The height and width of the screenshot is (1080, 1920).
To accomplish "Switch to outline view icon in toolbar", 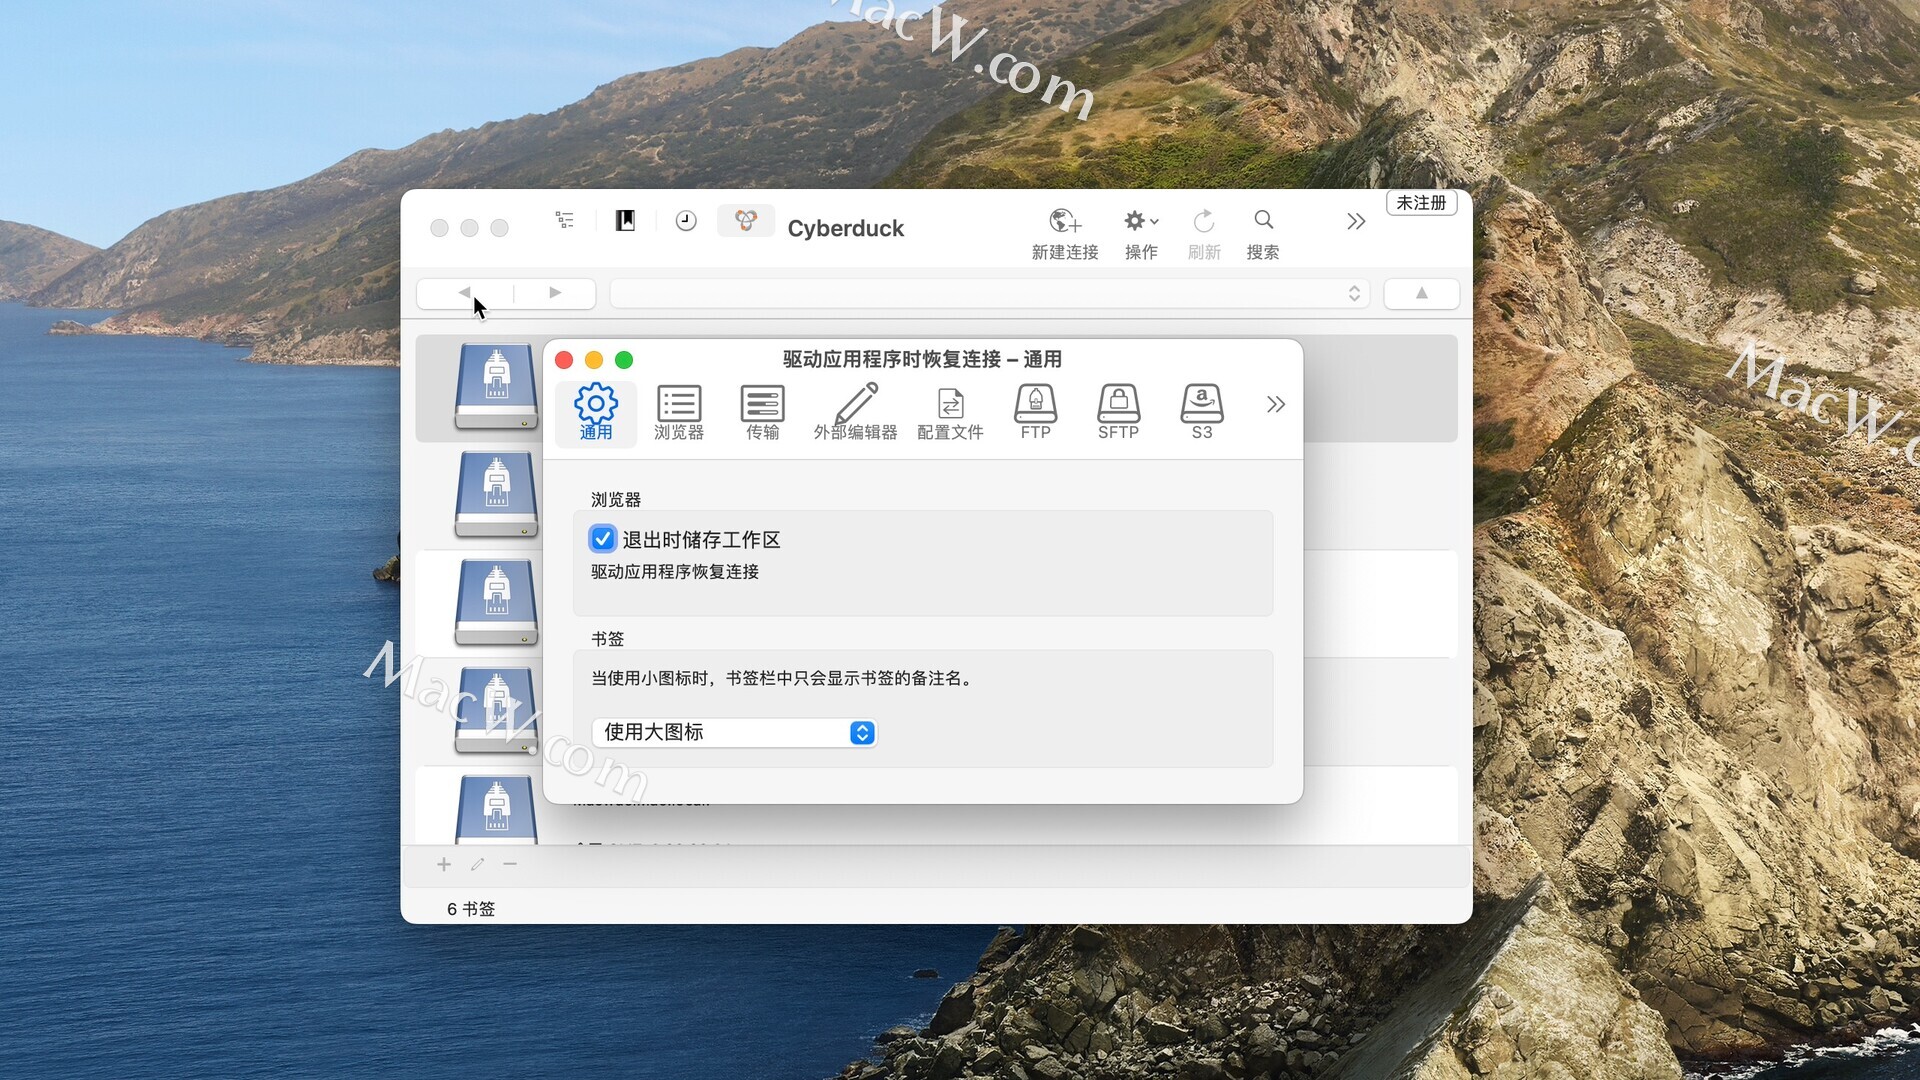I will pos(565,220).
